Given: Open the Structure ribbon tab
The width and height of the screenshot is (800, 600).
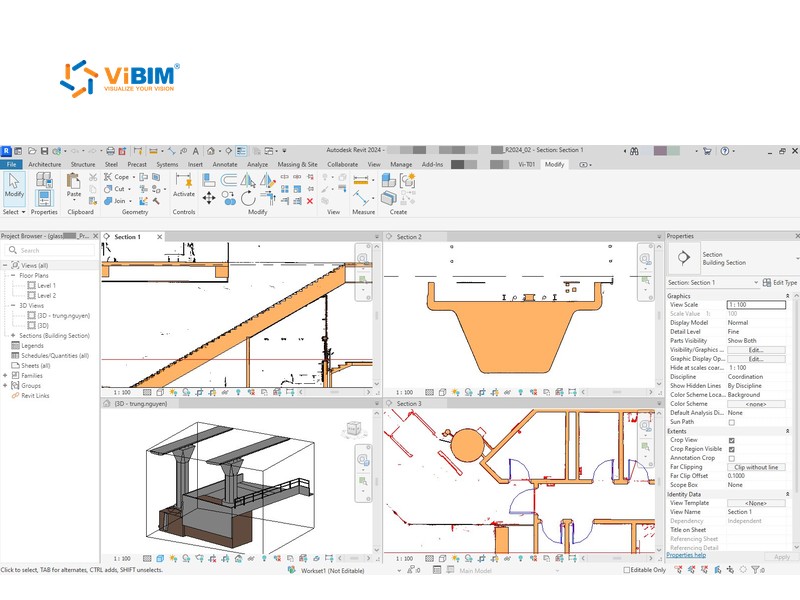Looking at the screenshot, I should 83,165.
